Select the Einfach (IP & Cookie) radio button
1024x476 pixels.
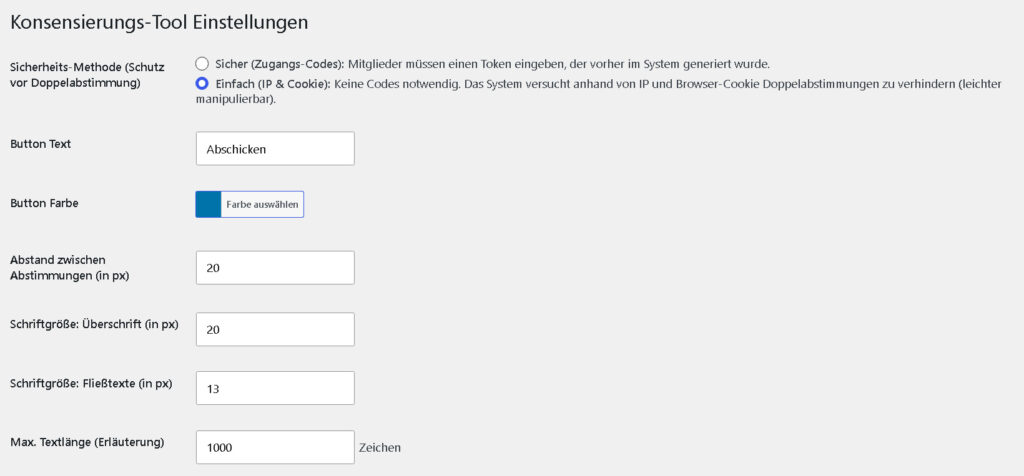(x=202, y=84)
